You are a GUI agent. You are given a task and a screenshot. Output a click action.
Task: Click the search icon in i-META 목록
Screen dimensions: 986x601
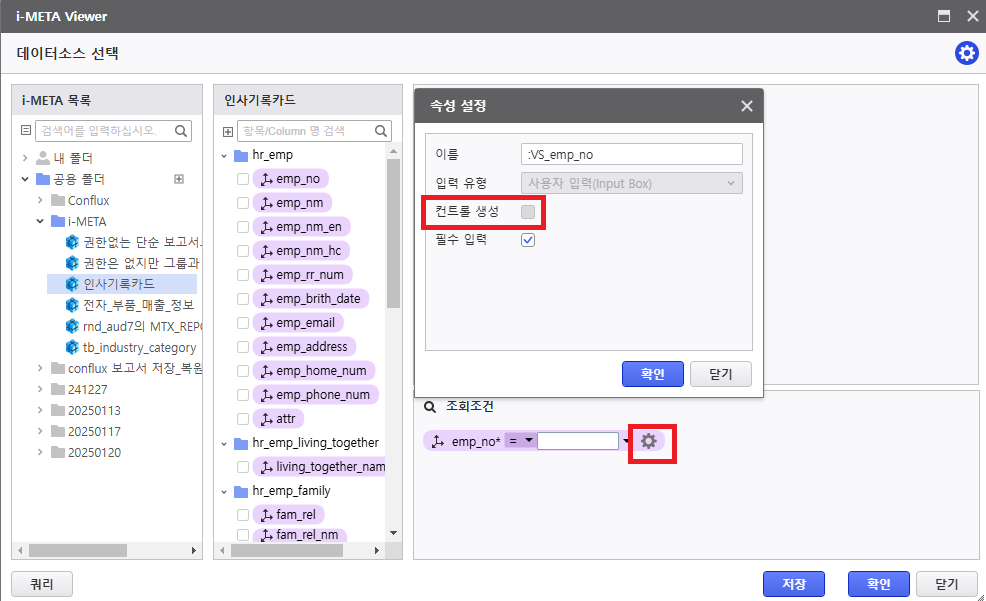pos(182,131)
